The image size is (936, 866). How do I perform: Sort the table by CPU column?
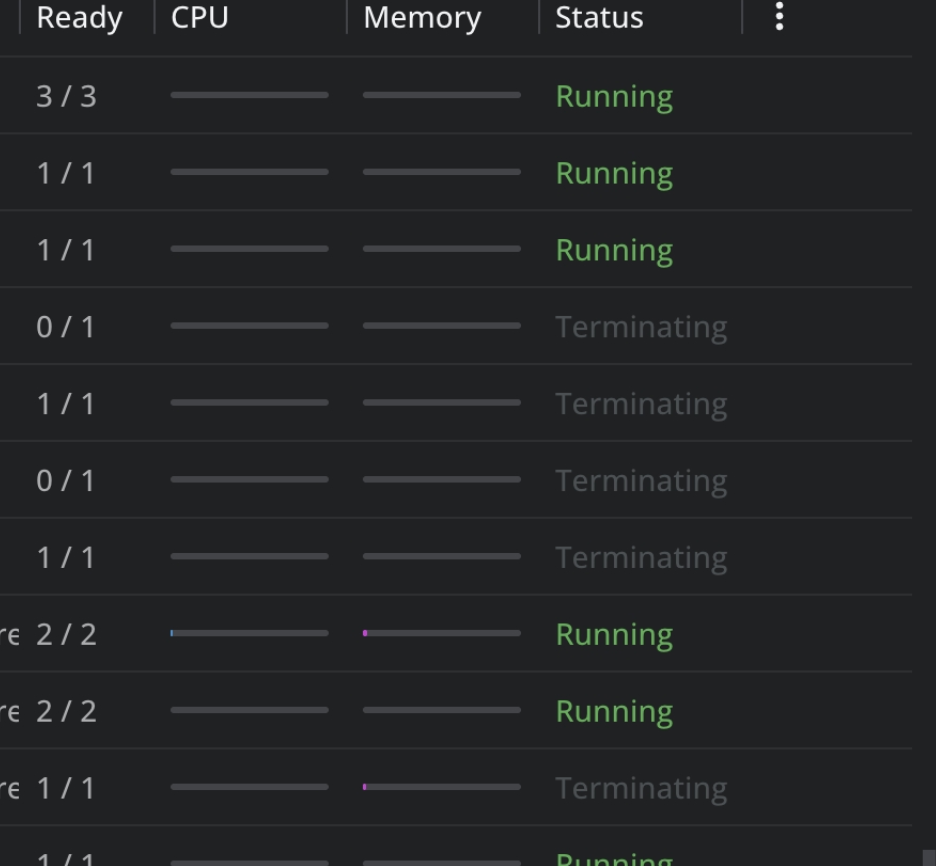pyautogui.click(x=200, y=18)
